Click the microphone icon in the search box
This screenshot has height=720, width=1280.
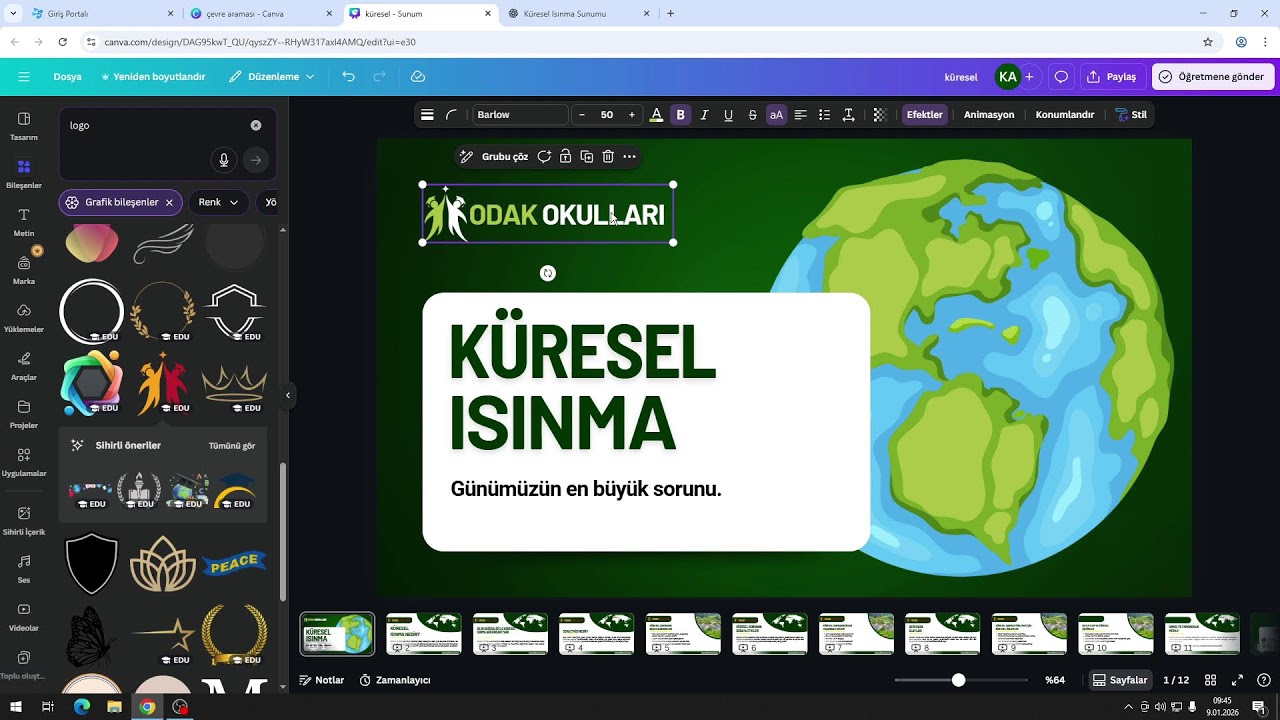(224, 160)
